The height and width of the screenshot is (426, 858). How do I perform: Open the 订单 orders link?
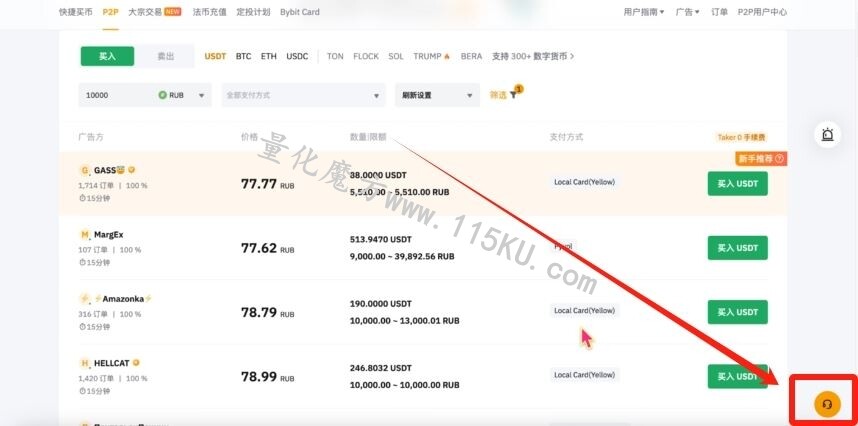(x=720, y=11)
